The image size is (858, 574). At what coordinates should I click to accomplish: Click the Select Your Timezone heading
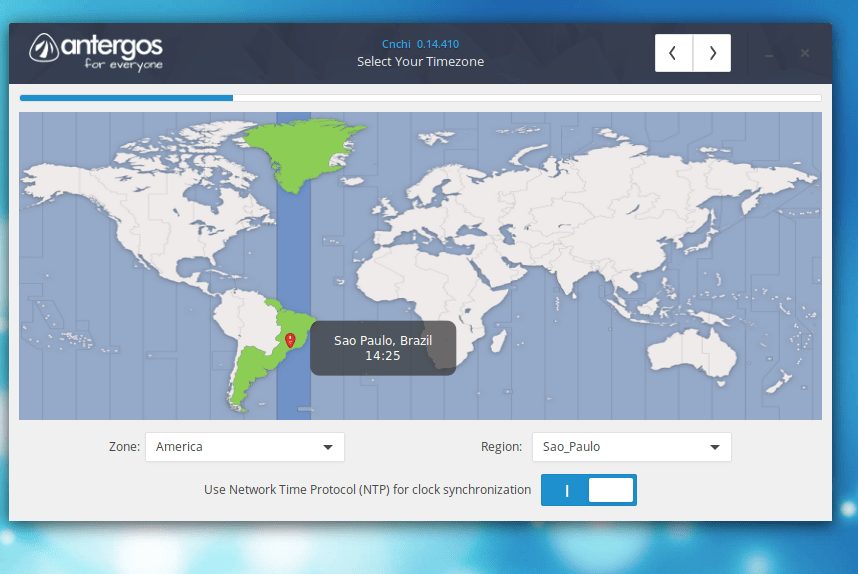420,62
